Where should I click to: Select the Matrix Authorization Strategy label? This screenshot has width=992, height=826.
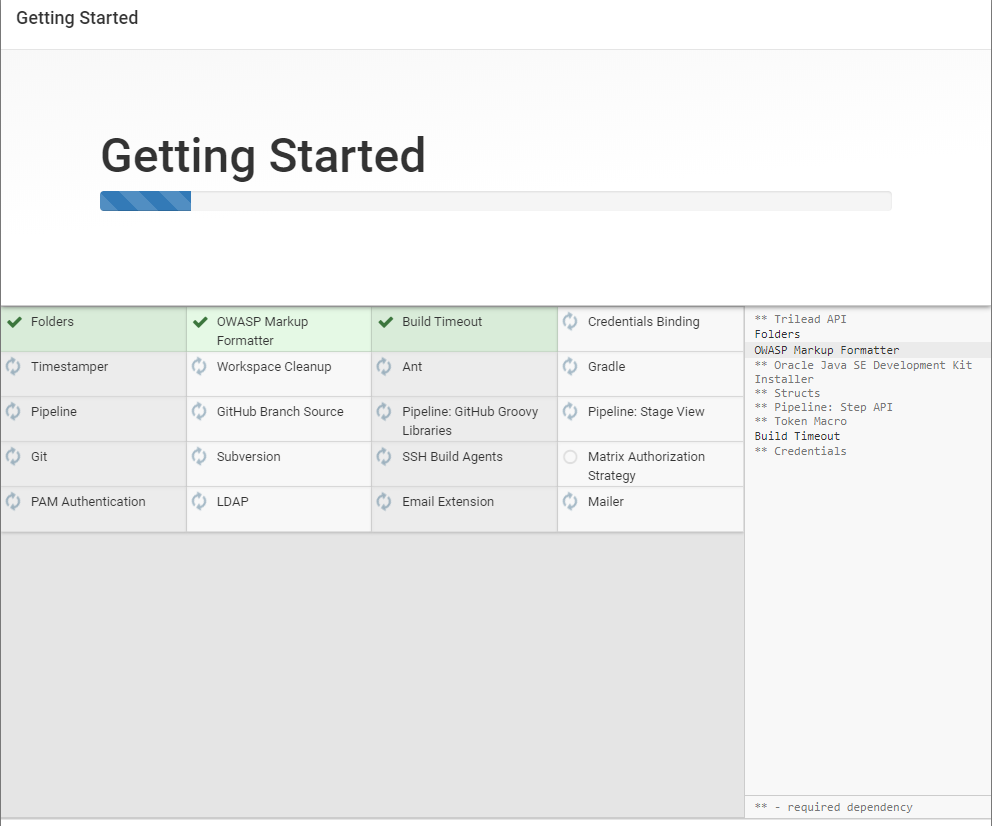tap(646, 466)
